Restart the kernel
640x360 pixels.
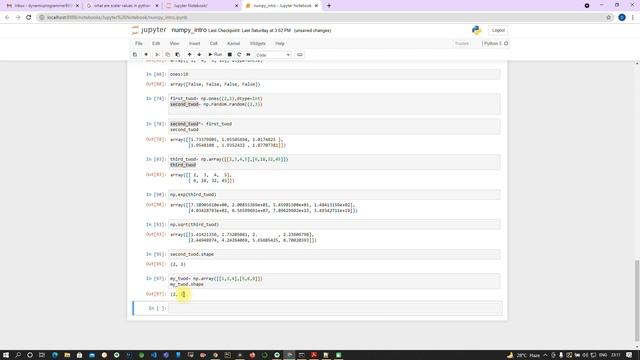[239, 55]
